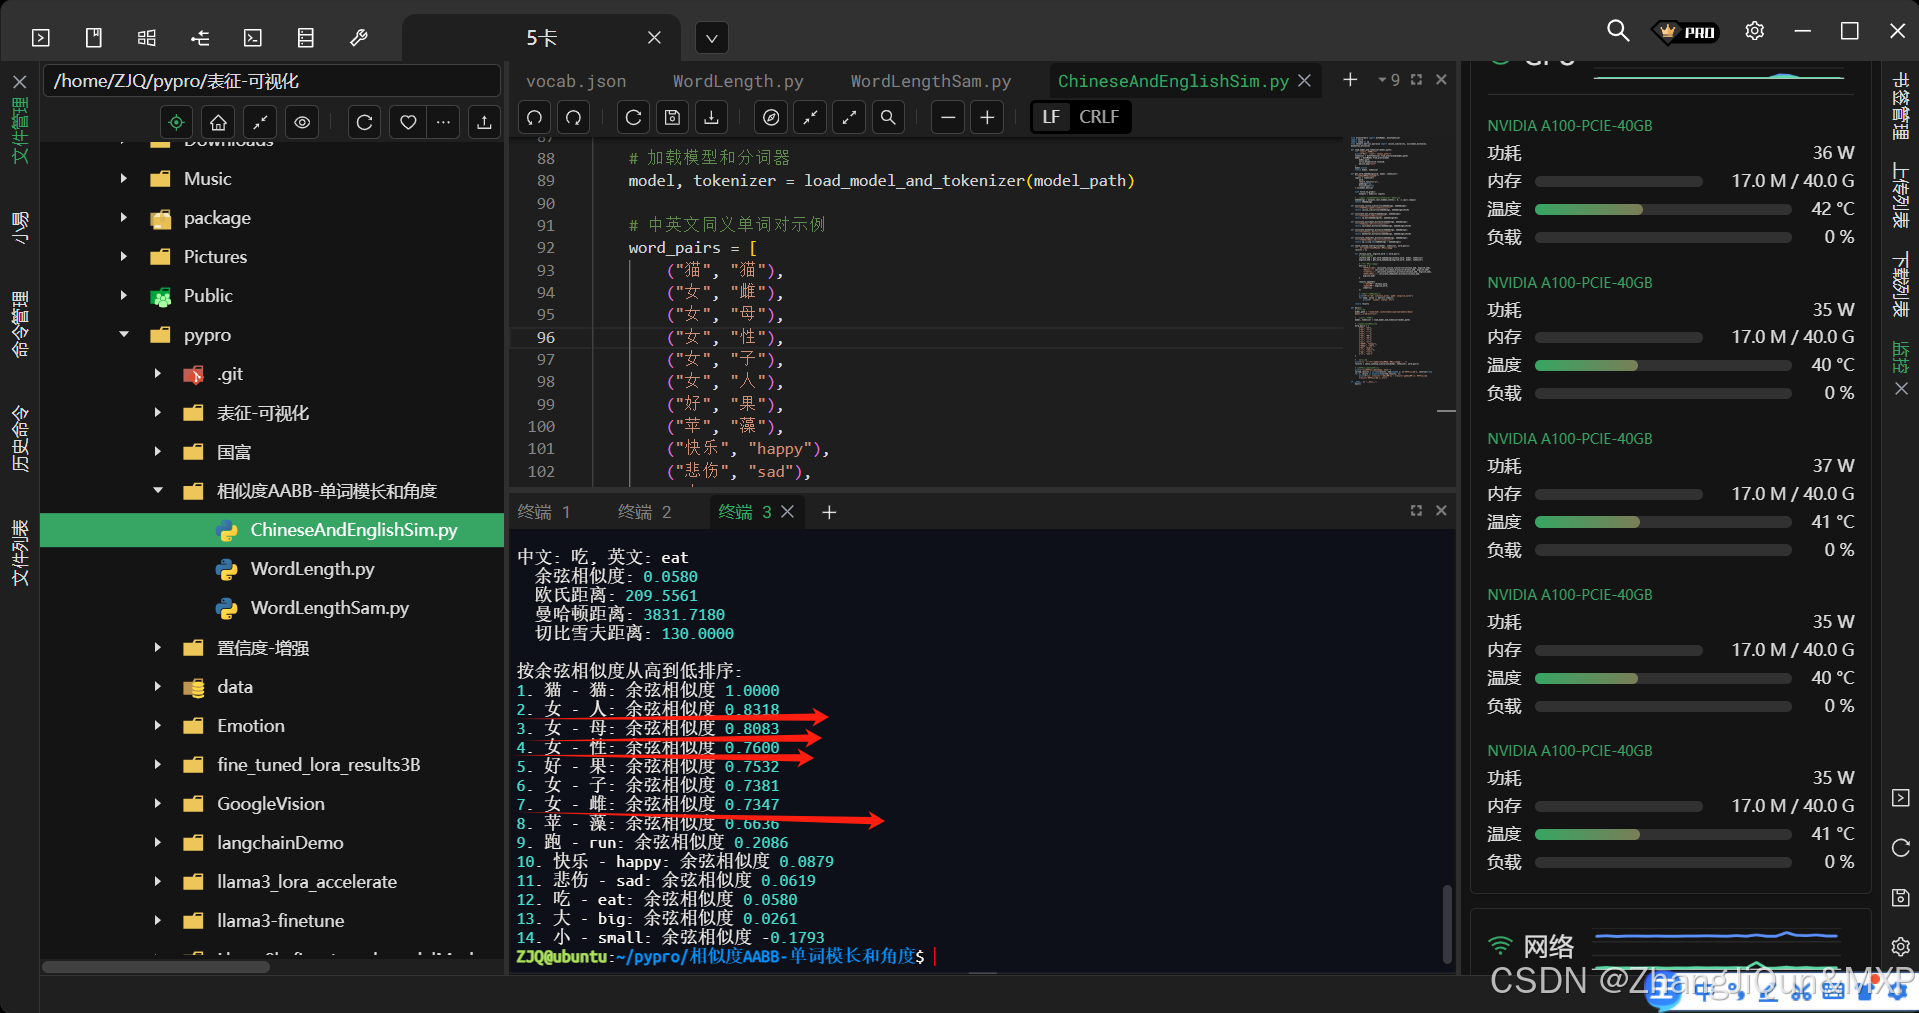Click the compass icon in editor toolbar

tap(771, 117)
